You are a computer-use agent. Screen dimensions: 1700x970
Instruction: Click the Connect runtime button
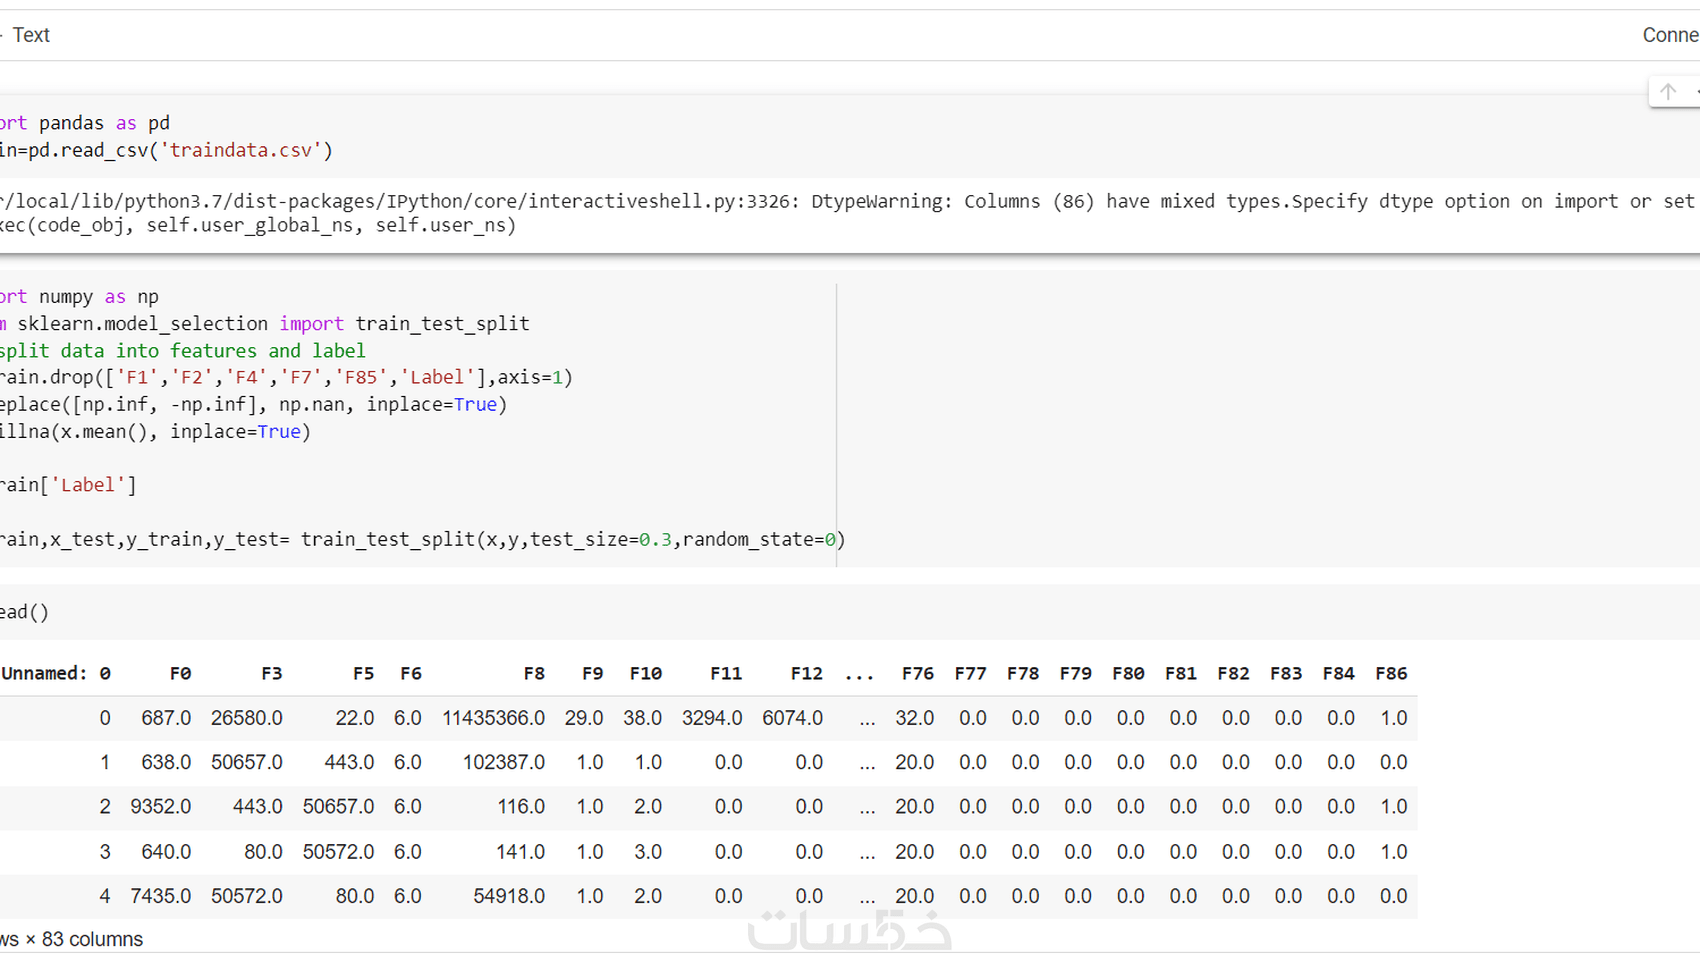(x=1669, y=35)
